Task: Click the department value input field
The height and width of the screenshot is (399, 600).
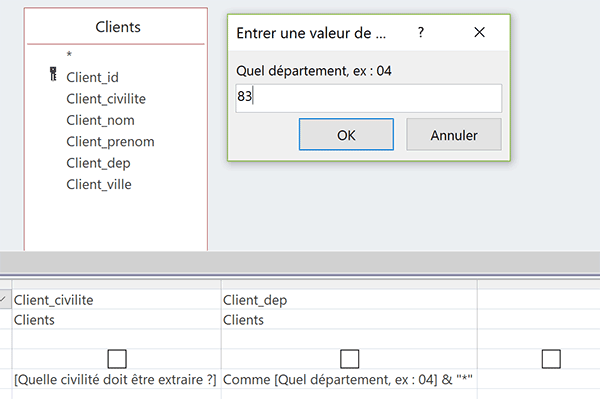Action: (368, 98)
